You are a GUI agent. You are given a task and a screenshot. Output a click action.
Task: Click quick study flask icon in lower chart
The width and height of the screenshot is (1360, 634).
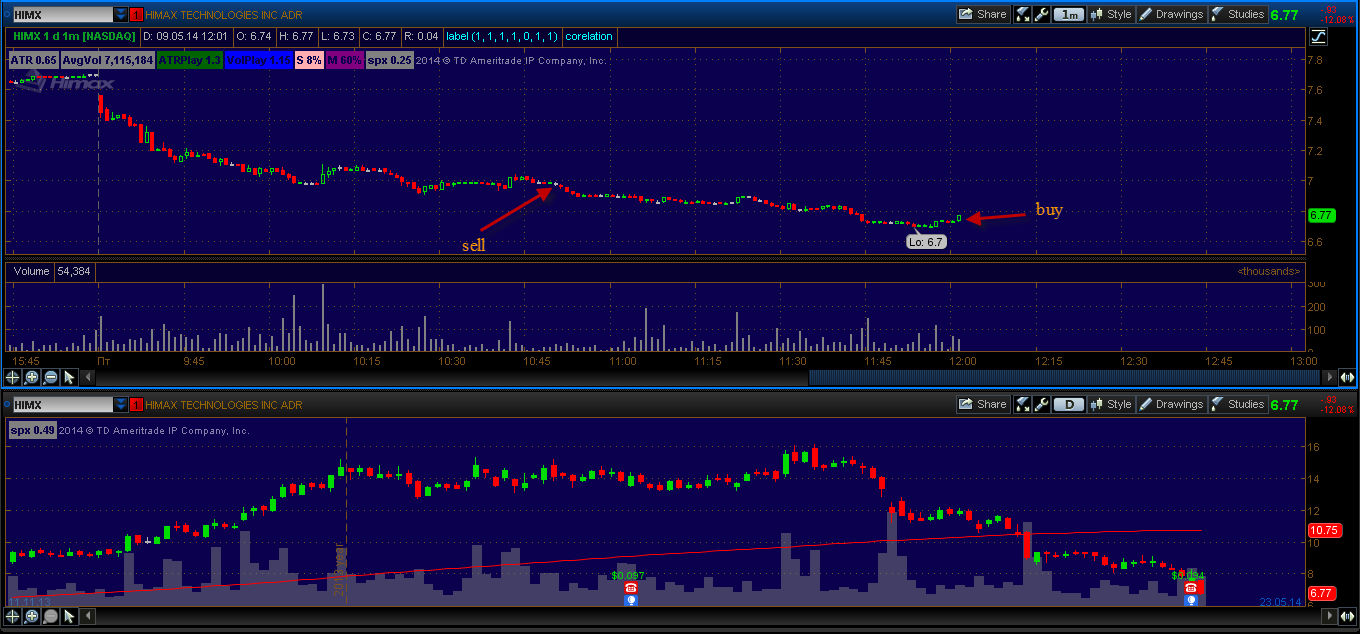[x=1023, y=404]
